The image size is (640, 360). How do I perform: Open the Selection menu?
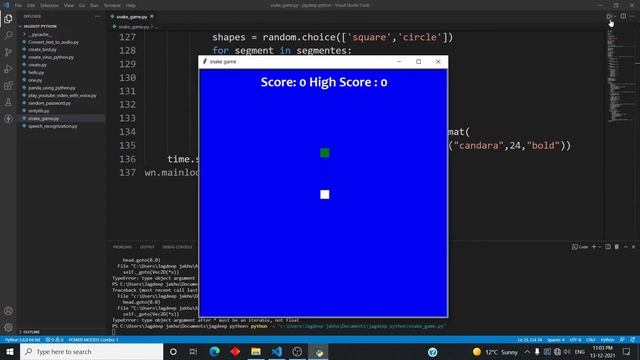tap(49, 5)
